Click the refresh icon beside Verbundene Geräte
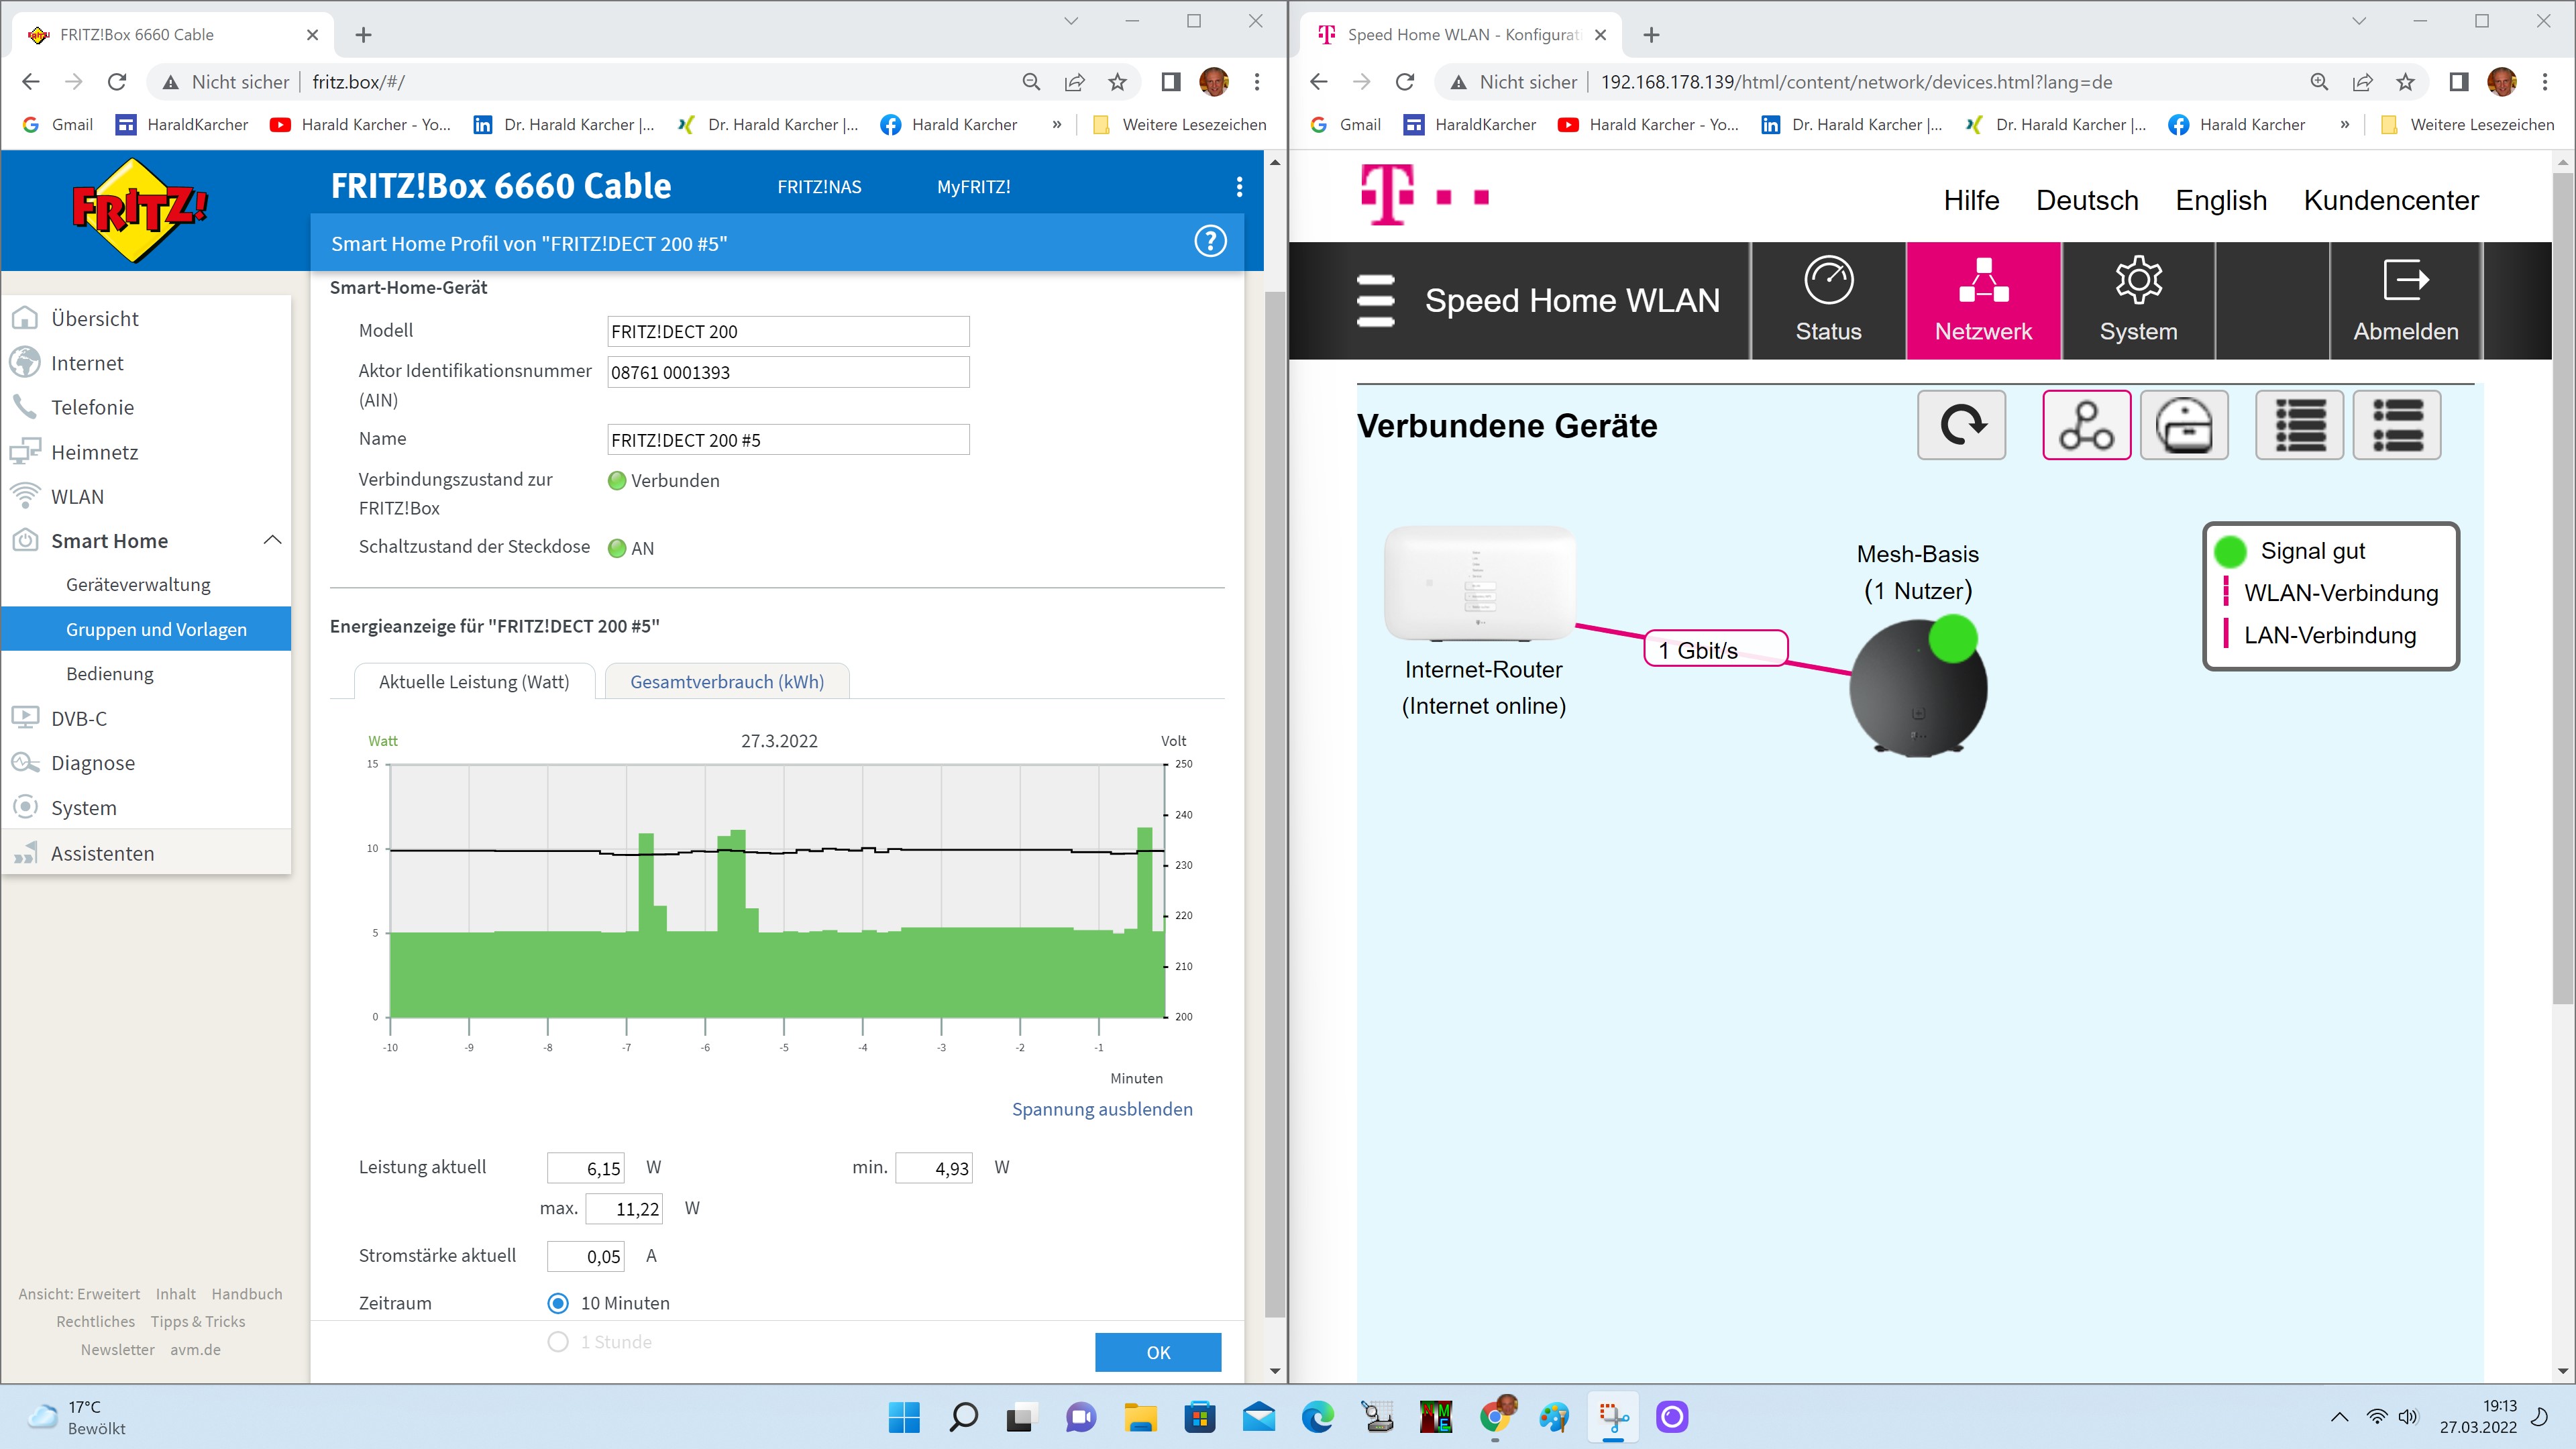 [x=1961, y=425]
